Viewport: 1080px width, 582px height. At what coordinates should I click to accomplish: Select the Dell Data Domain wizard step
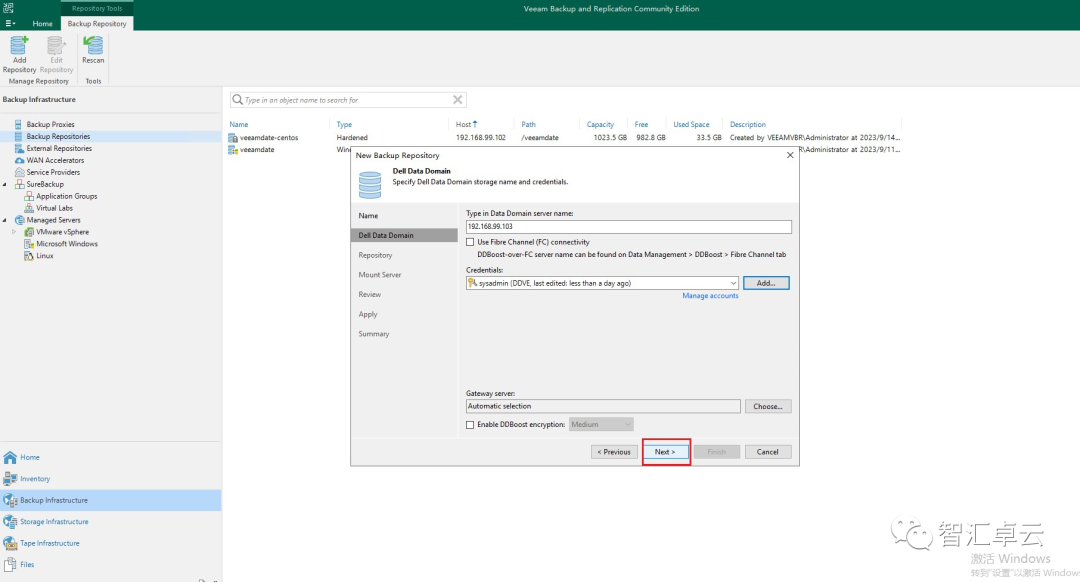click(404, 235)
